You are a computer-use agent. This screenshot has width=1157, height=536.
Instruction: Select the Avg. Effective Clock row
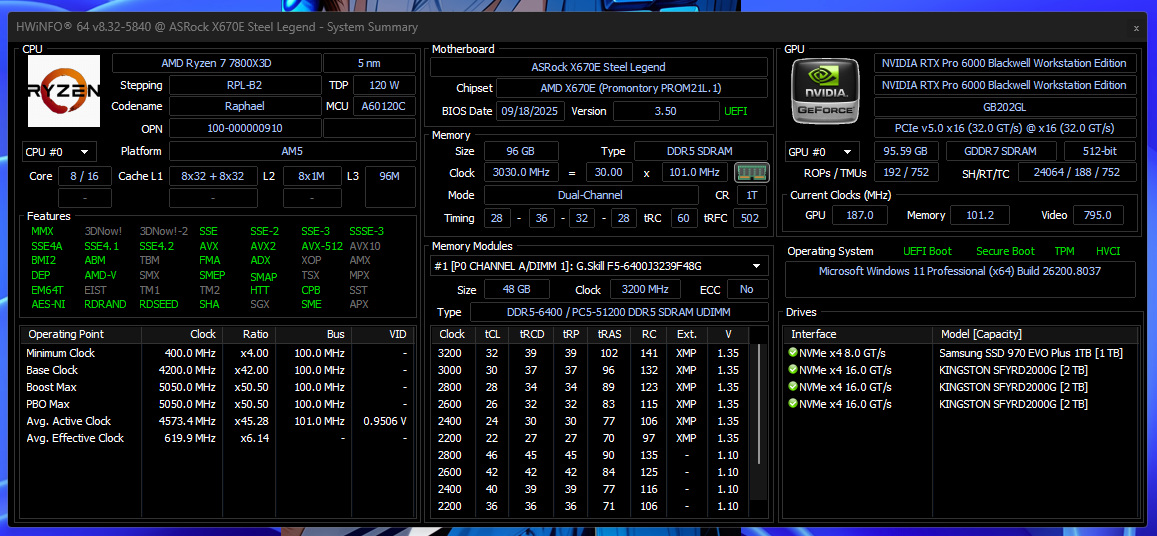(218, 438)
